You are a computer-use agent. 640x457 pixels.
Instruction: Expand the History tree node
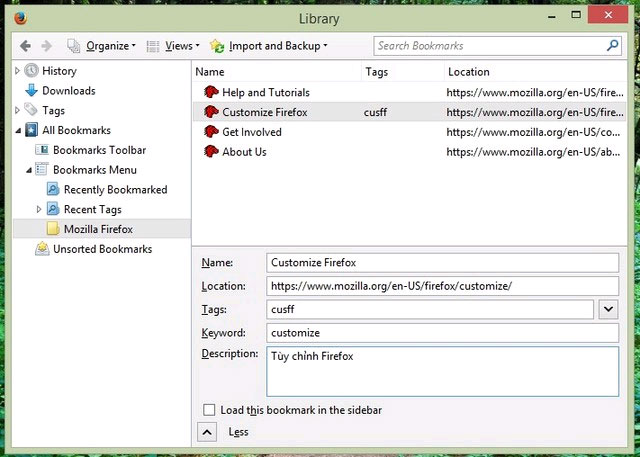[17, 71]
